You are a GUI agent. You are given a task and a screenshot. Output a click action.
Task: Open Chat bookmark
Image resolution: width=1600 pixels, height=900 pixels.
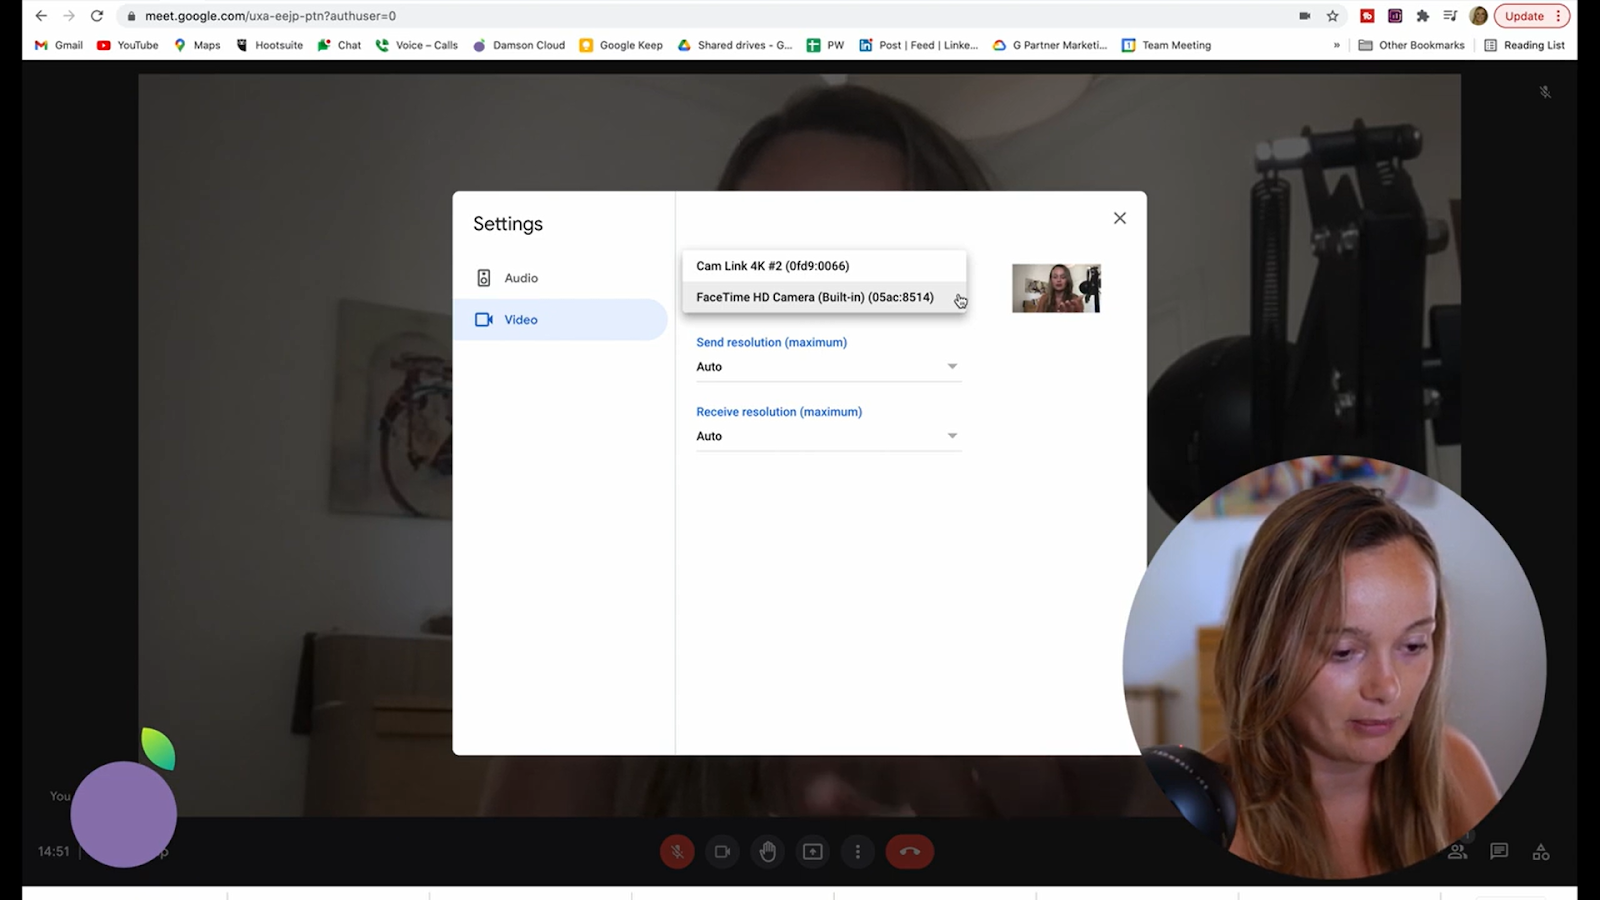tap(340, 45)
